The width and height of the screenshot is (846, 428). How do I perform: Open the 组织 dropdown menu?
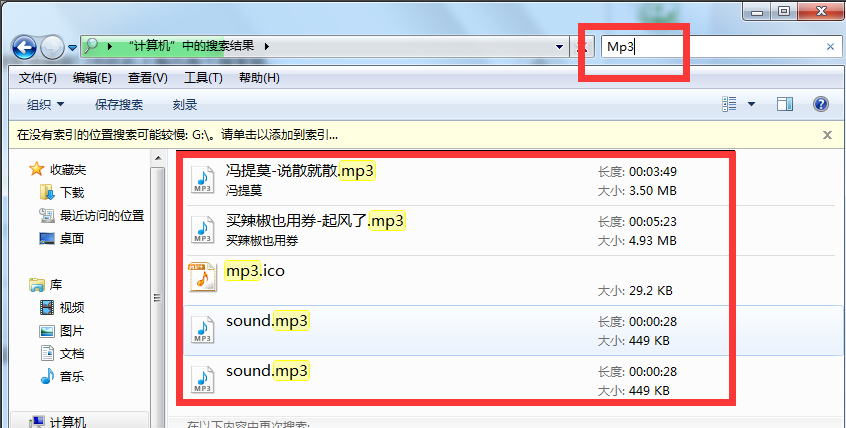pyautogui.click(x=46, y=105)
